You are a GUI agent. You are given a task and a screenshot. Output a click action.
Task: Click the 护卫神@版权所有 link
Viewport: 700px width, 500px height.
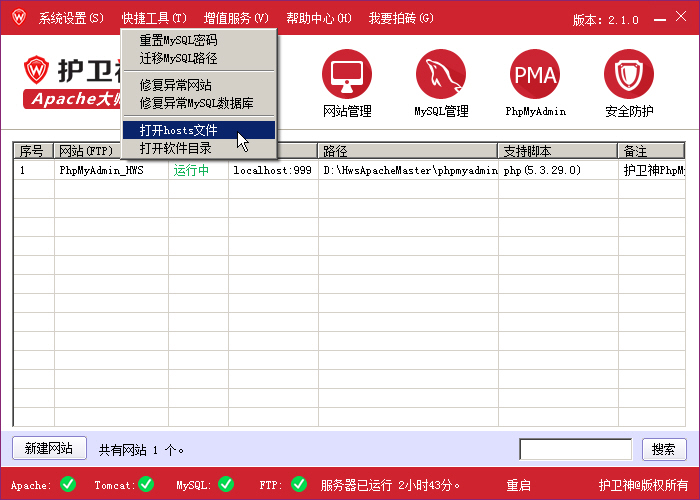[x=643, y=485]
